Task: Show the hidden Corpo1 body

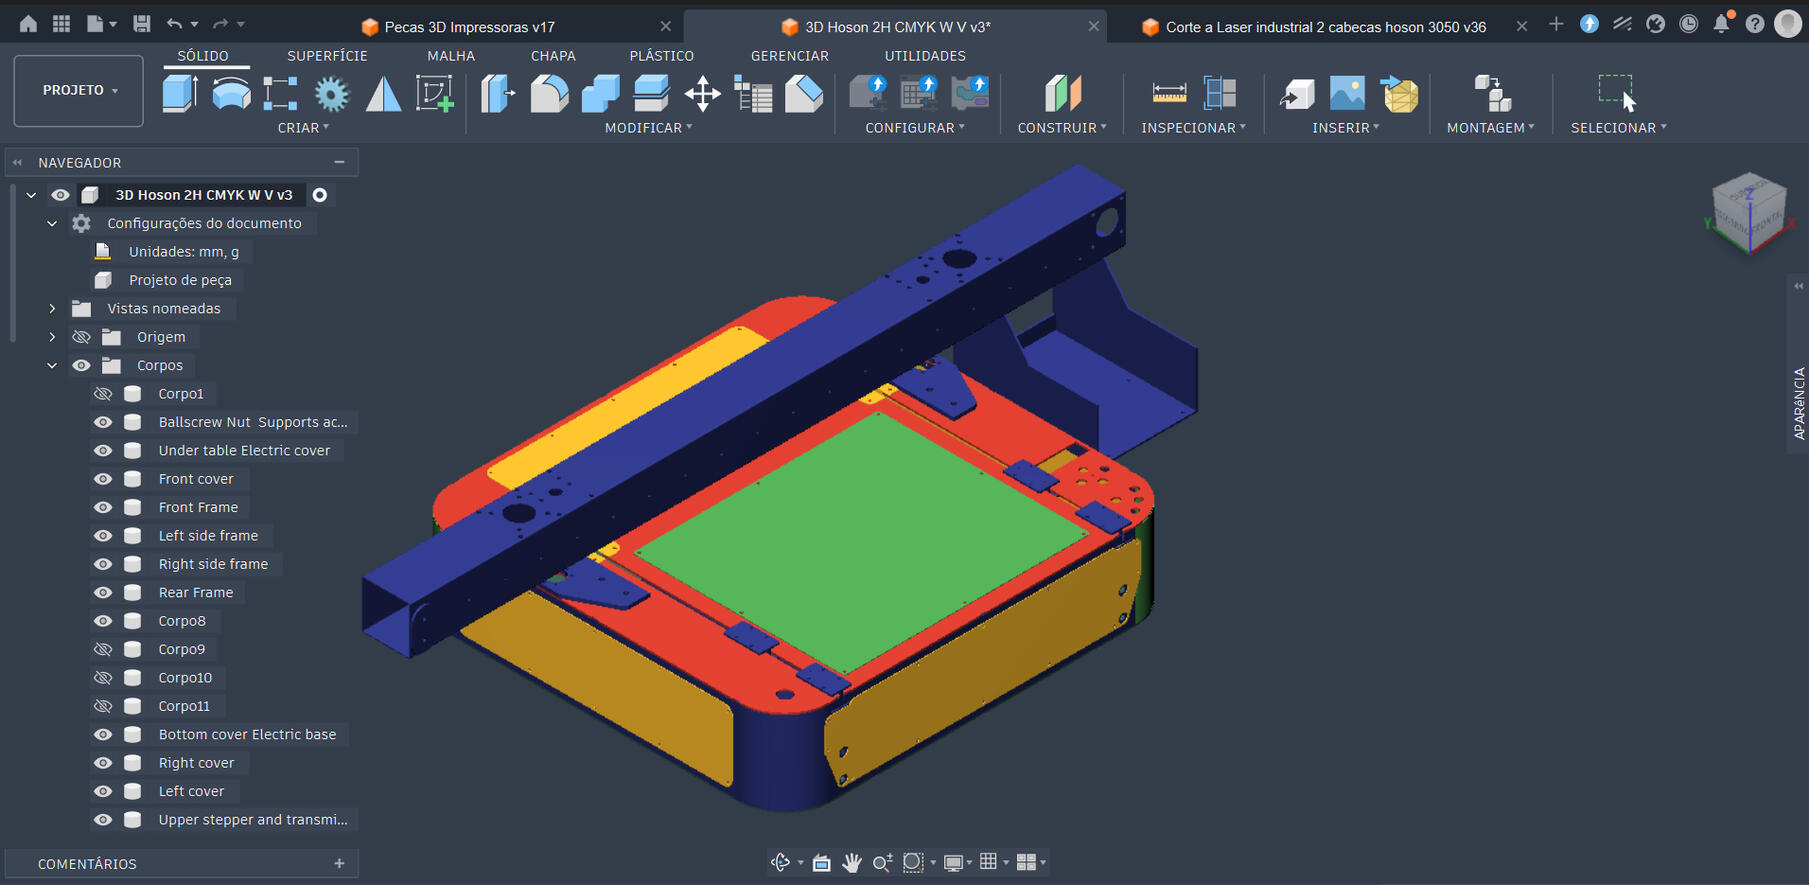Action: click(x=103, y=394)
